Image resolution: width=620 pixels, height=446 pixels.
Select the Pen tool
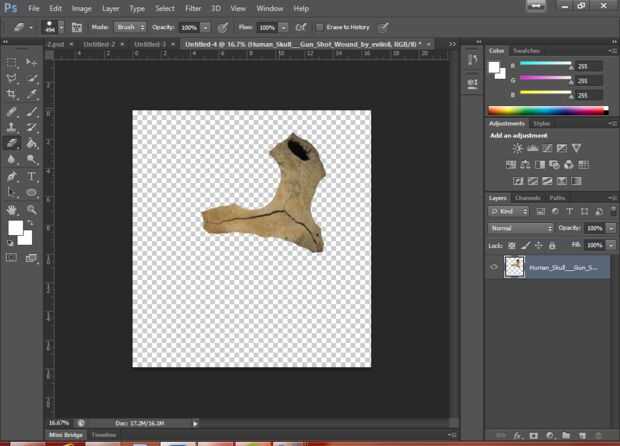tap(11, 176)
